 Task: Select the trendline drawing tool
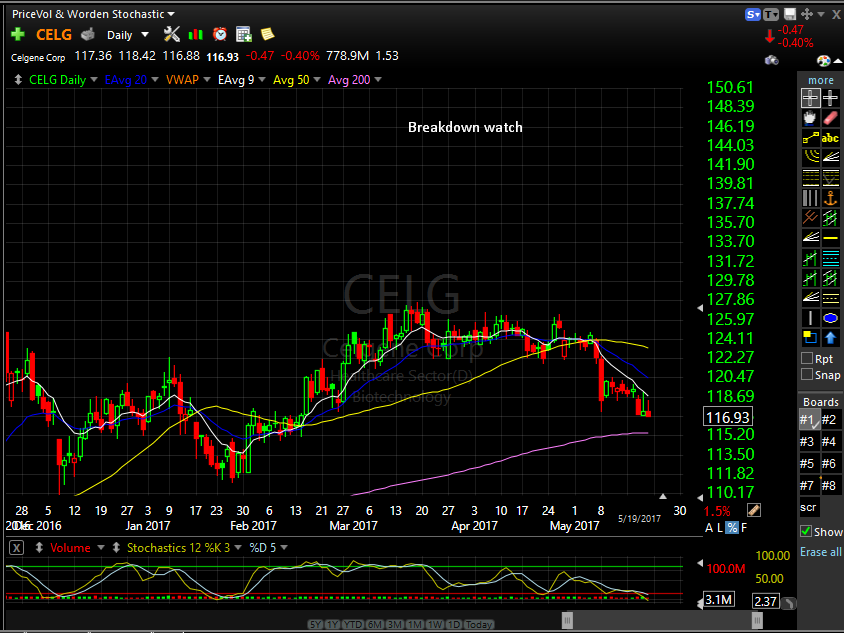pos(810,138)
